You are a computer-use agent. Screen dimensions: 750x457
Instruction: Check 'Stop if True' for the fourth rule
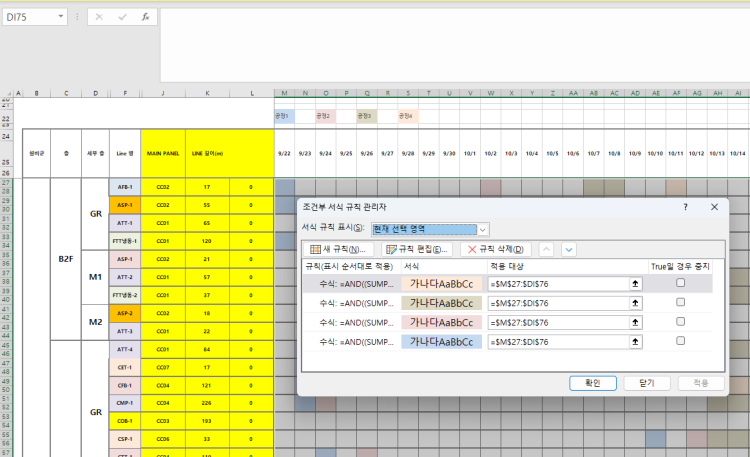[681, 341]
